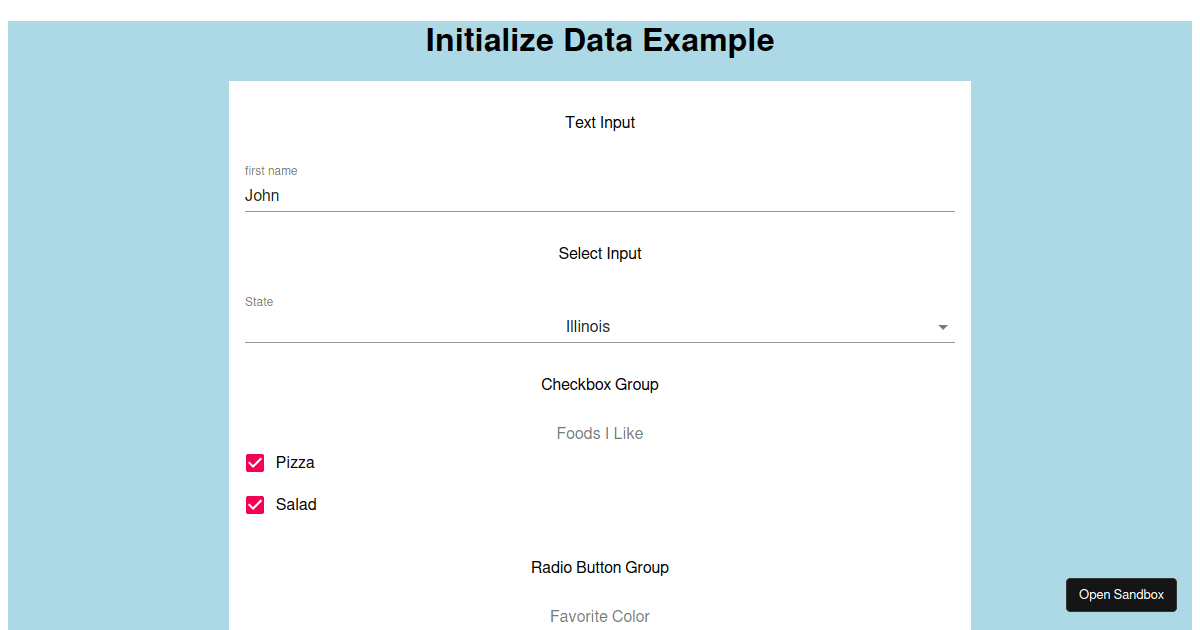Click the Favorite Color group label
Viewport: 1200px width, 630px height.
click(600, 616)
